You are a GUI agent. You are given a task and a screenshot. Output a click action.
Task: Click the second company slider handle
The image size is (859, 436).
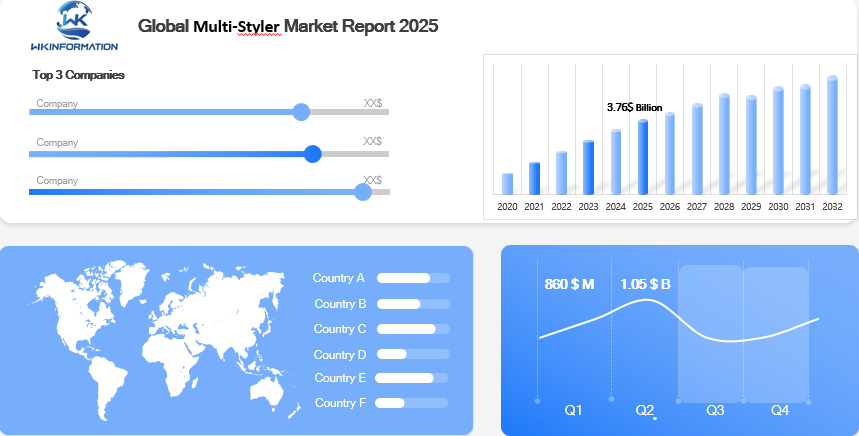(x=312, y=154)
